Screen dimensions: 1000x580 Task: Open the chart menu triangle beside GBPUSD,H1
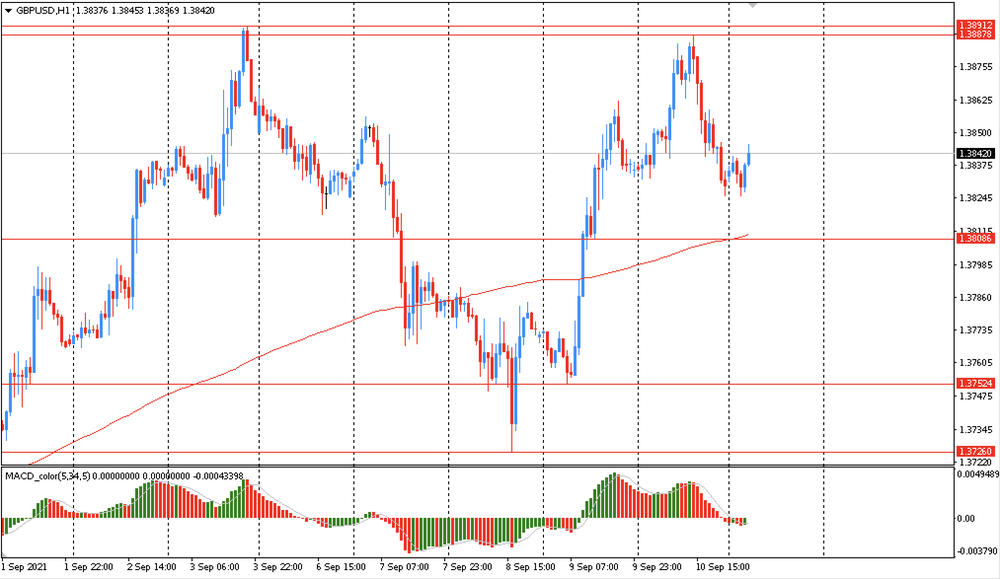(x=8, y=11)
